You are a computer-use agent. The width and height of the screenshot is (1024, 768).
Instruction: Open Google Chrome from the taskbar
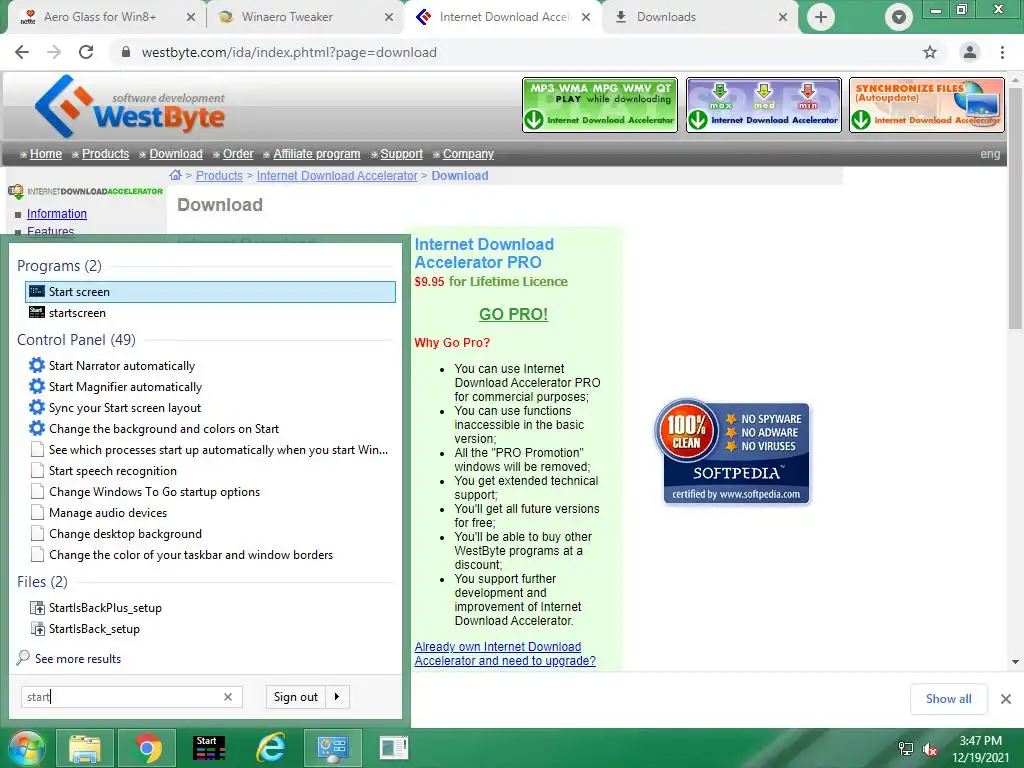pos(148,748)
